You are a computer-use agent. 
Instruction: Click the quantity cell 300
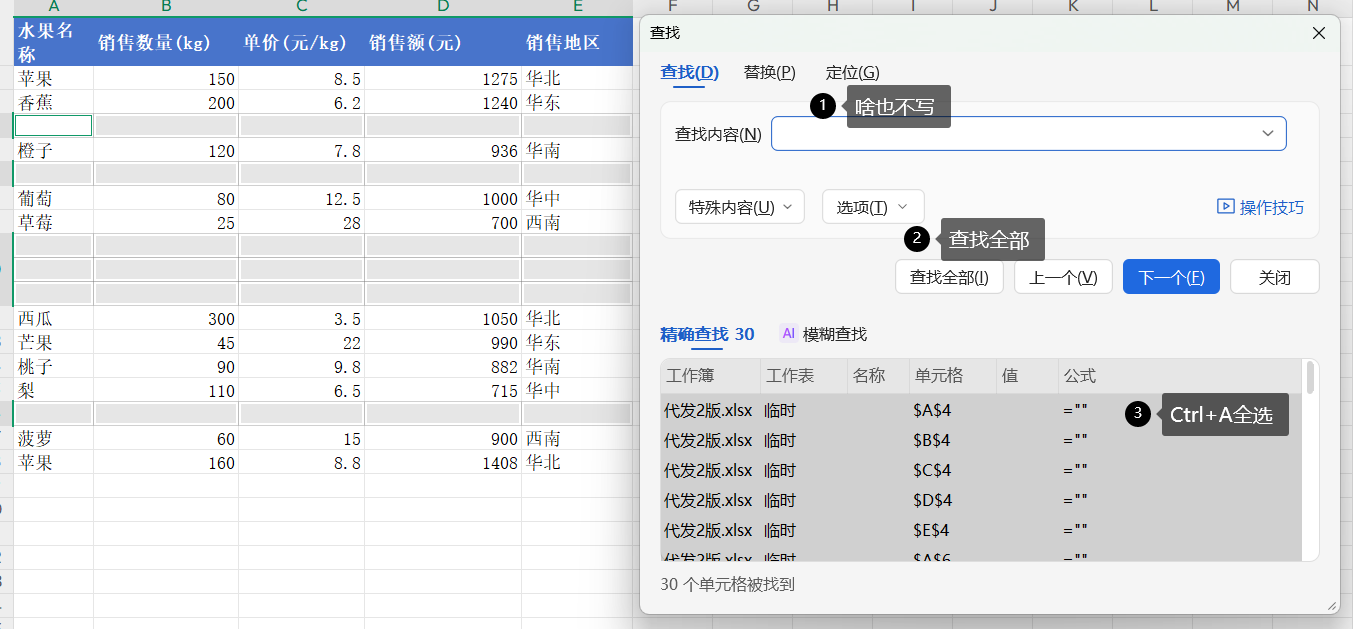(166, 318)
